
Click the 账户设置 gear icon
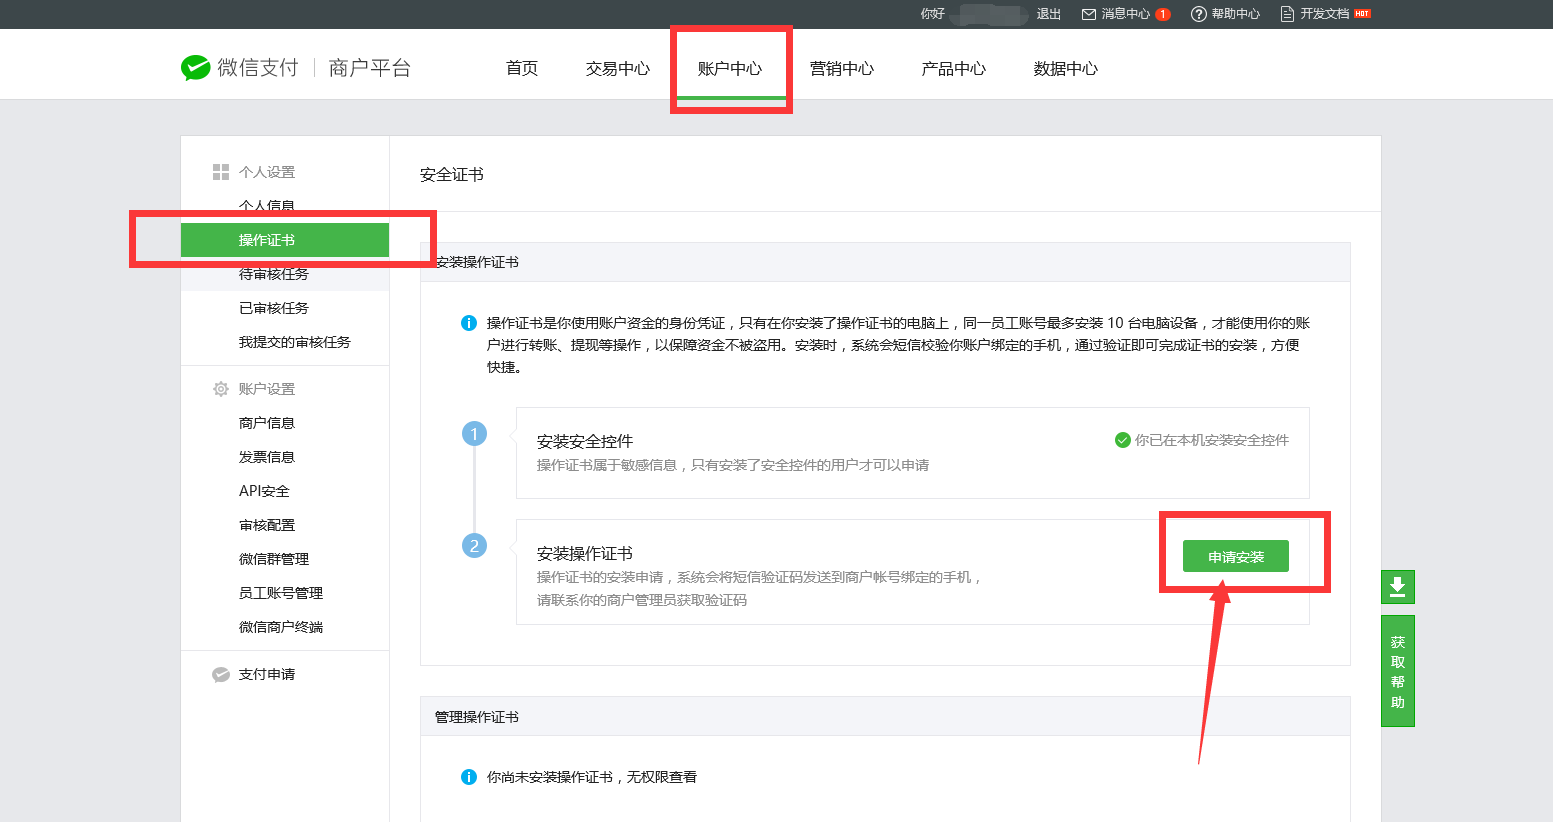click(x=221, y=389)
